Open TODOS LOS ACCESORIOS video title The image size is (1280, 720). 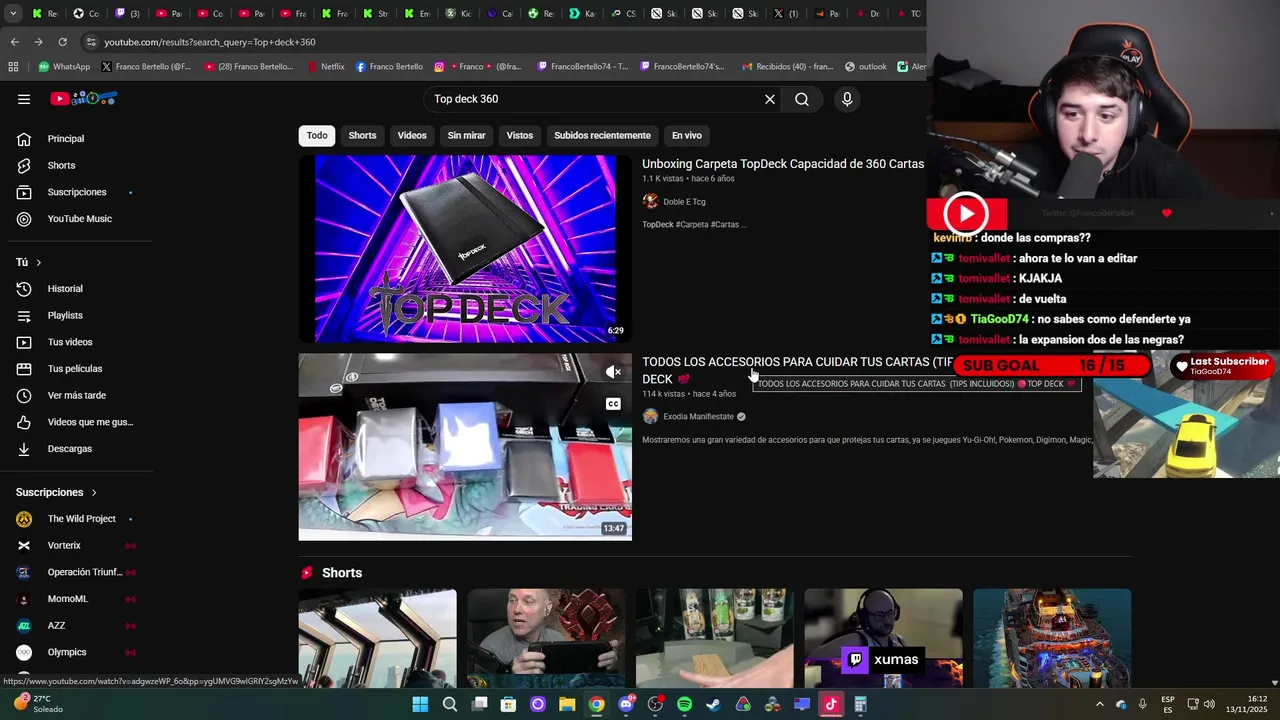797,370
